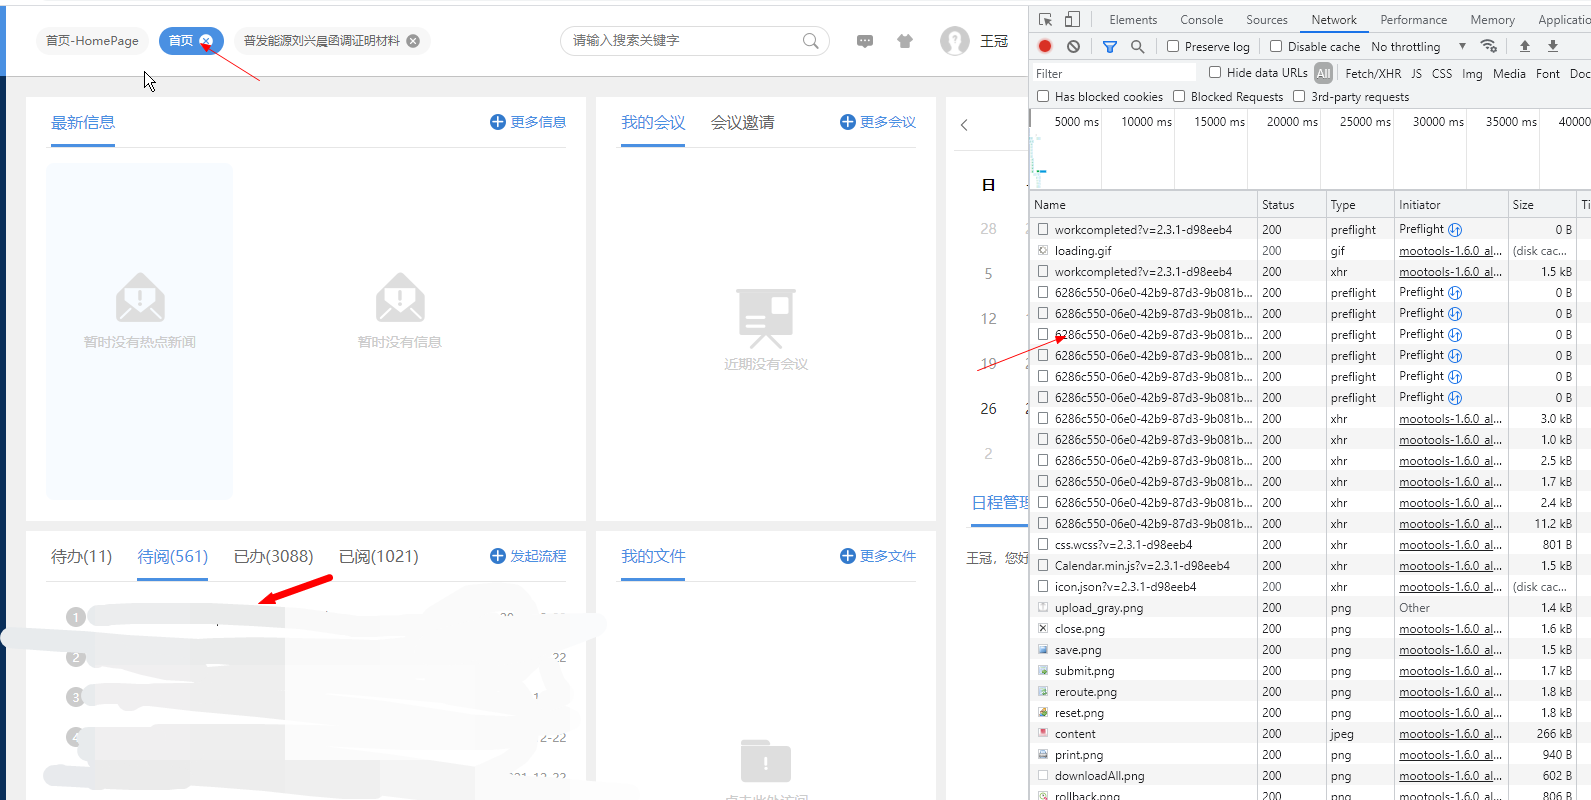
Task: Click the 发起流程 link
Action: 528,556
